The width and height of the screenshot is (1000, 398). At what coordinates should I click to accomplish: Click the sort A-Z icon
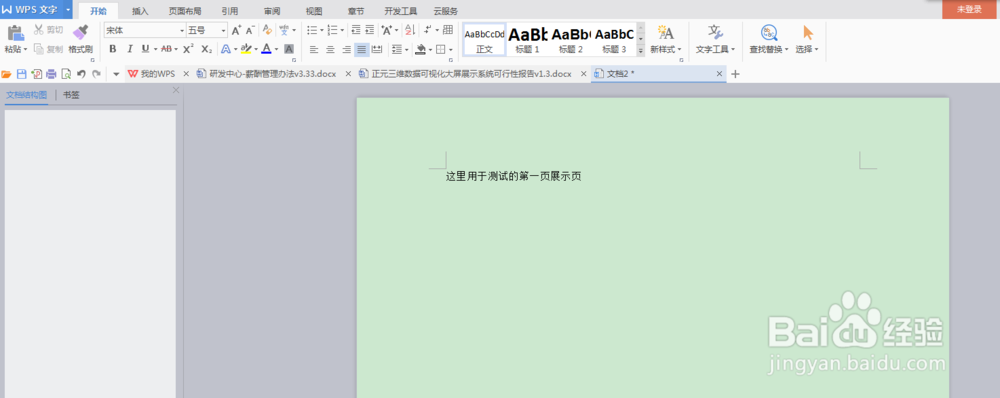410,30
